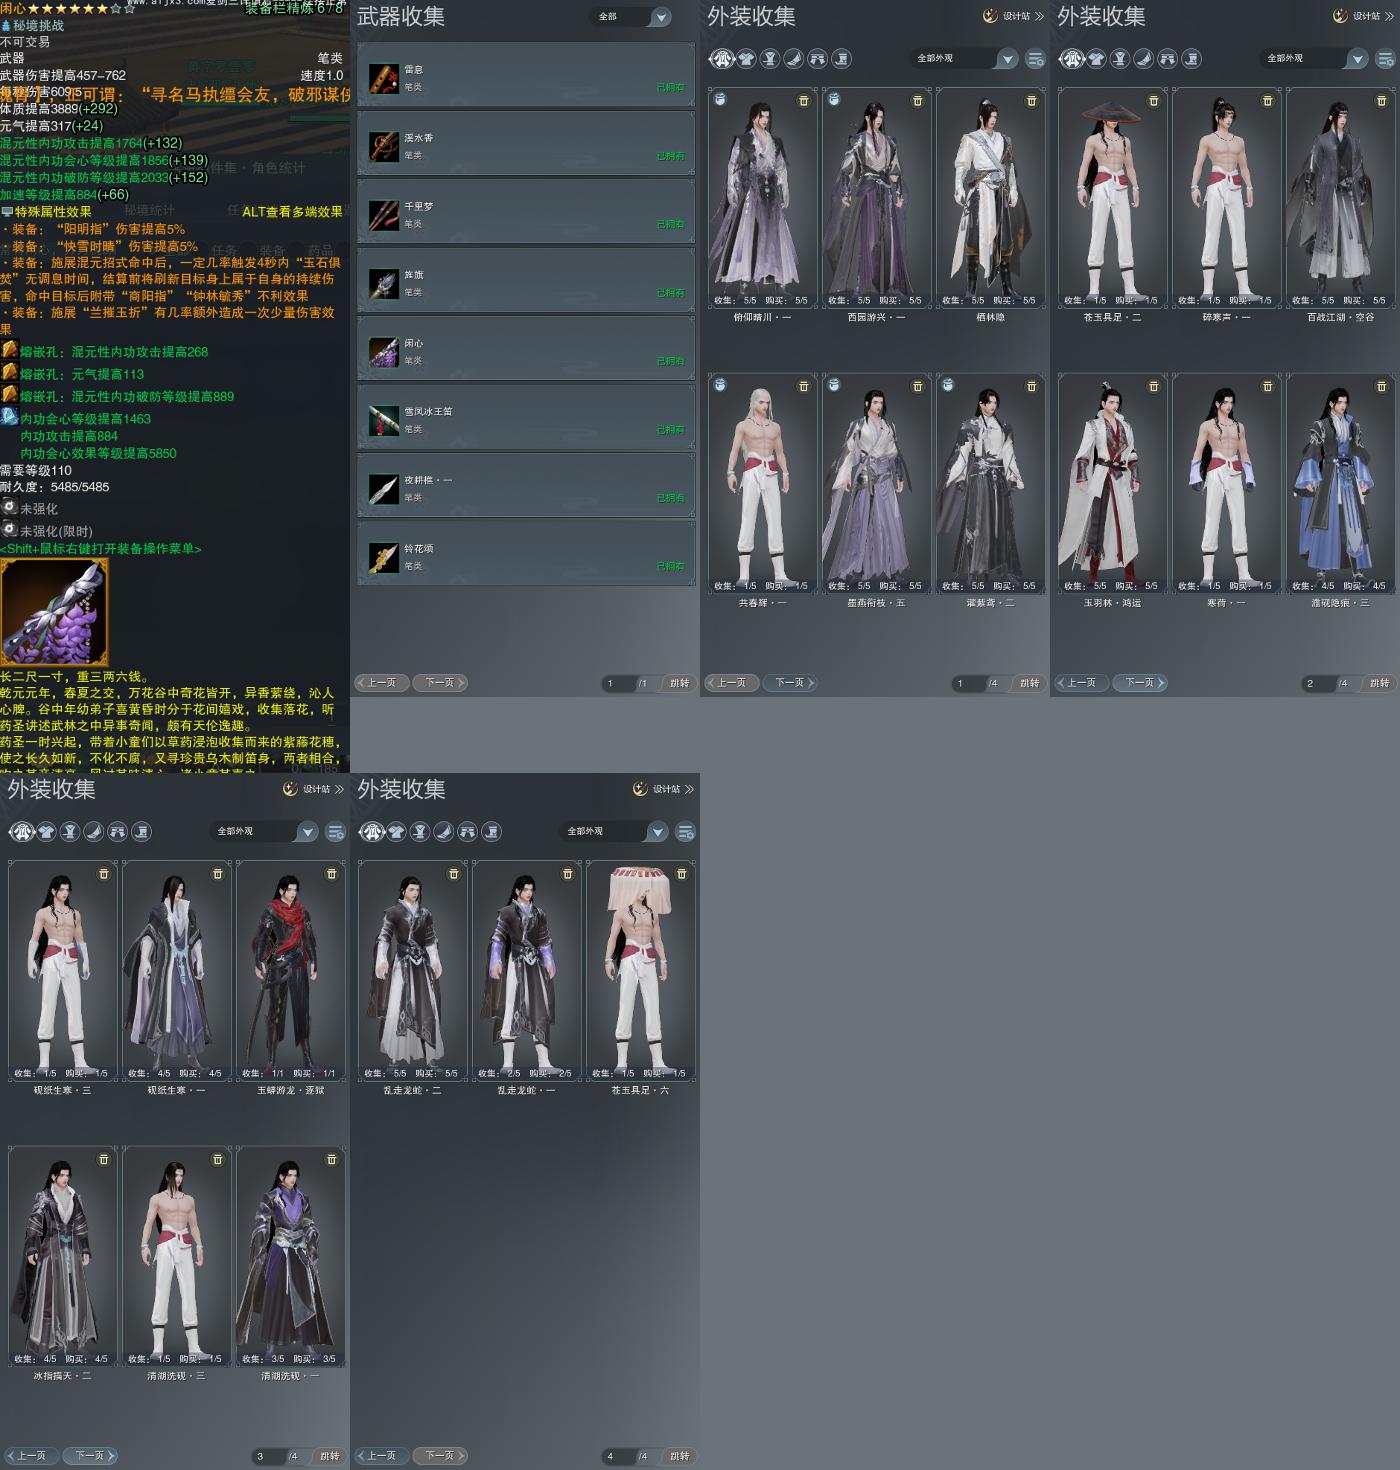Expand 设计站 on outfit page 4

coord(664,789)
